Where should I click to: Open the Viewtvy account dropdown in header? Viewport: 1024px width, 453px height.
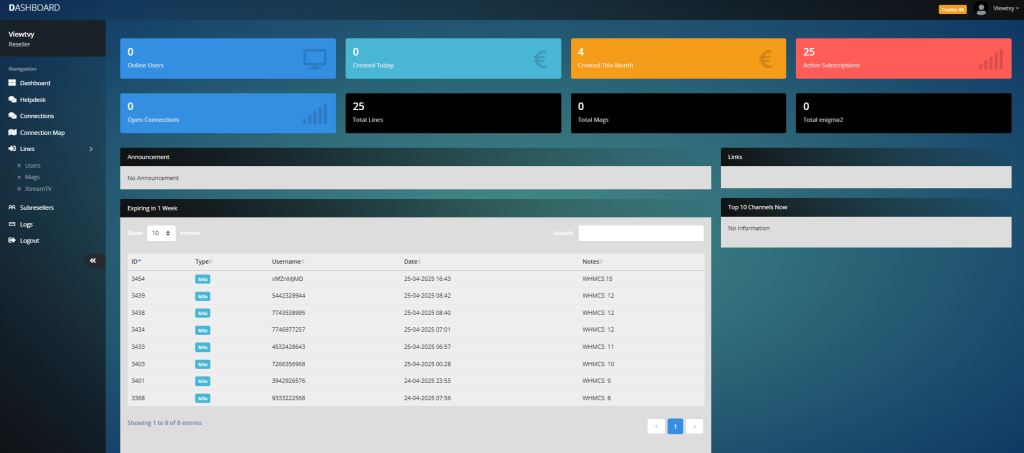coord(1005,8)
